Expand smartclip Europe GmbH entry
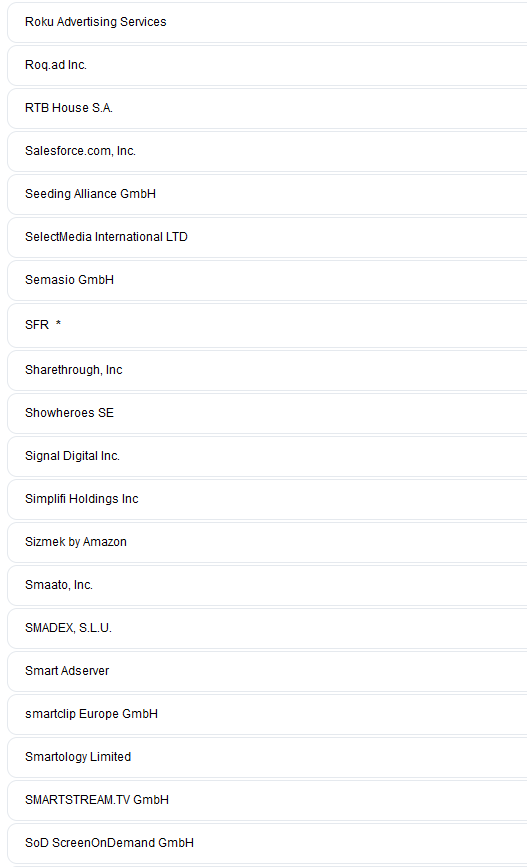Image resolution: width=527 pixels, height=867 pixels. coord(267,715)
